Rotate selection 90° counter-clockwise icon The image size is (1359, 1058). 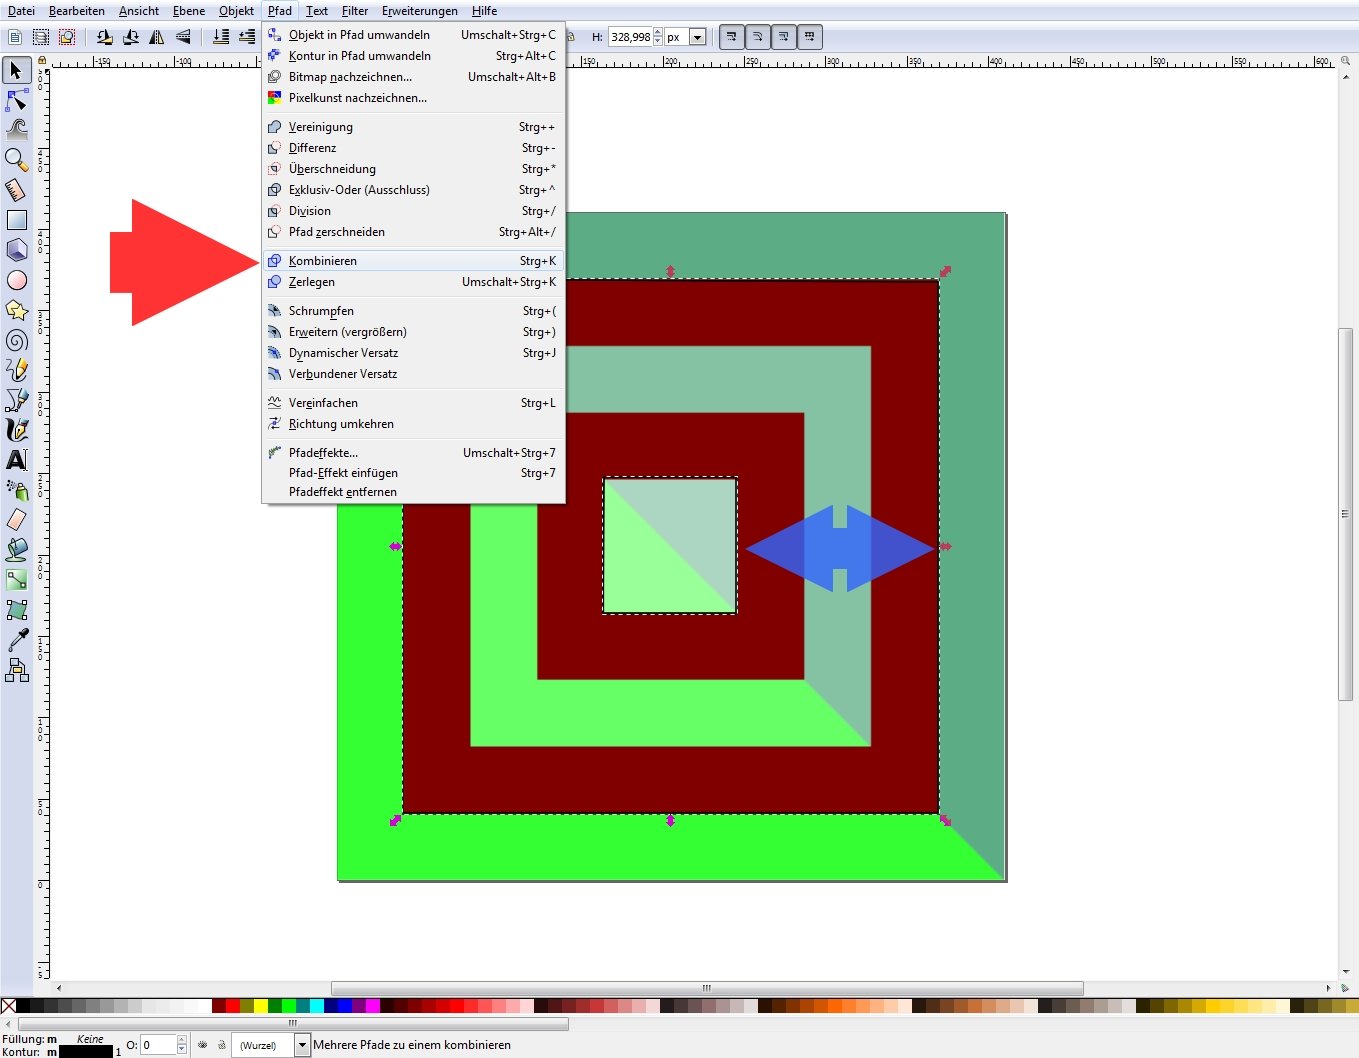coord(104,37)
